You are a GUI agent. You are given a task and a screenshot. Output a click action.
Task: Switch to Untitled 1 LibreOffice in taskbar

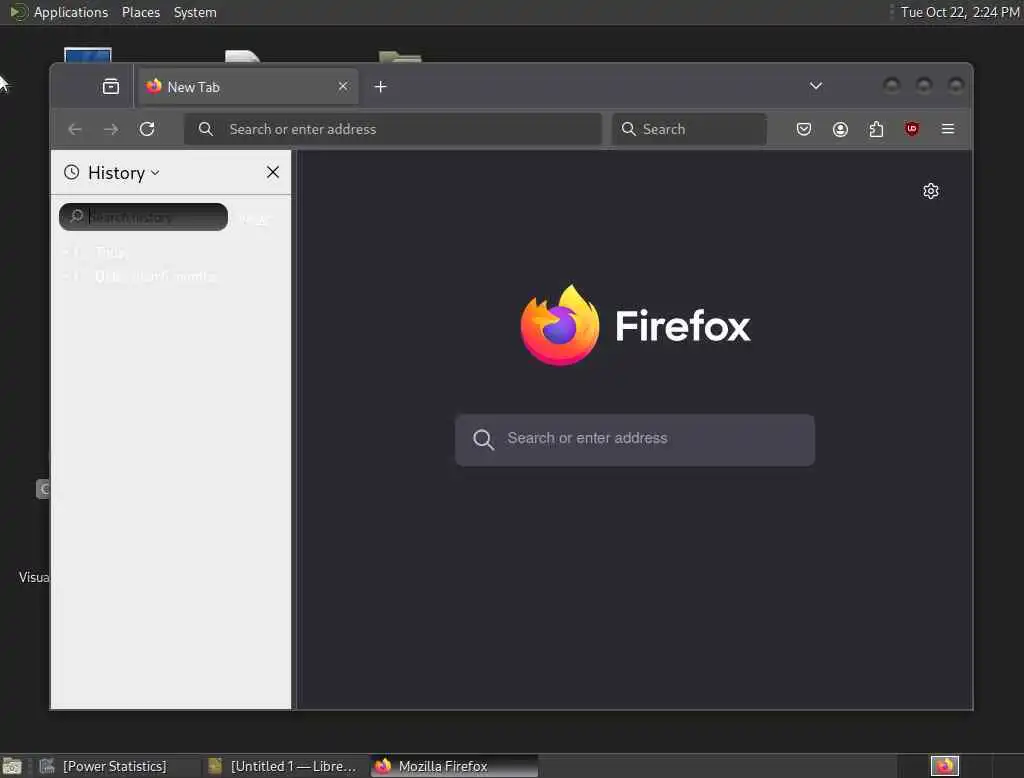[x=284, y=766]
